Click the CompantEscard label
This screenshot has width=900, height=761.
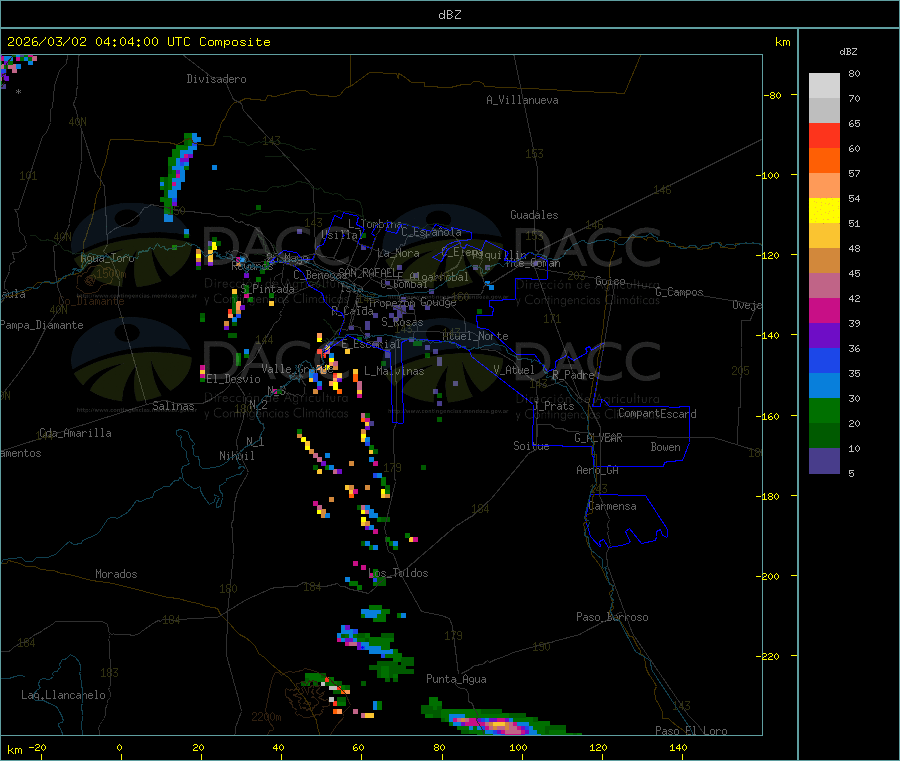[x=657, y=413]
